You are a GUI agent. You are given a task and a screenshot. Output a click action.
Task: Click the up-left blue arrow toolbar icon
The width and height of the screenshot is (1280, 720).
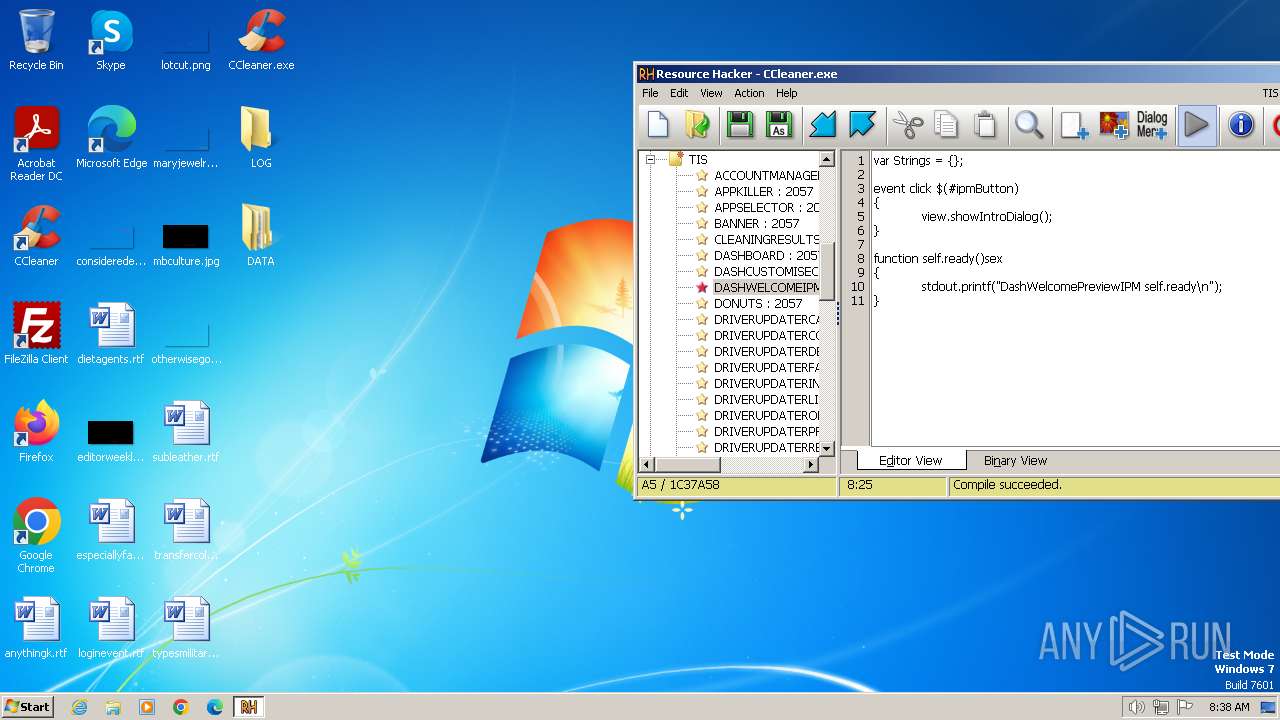pyautogui.click(x=862, y=125)
